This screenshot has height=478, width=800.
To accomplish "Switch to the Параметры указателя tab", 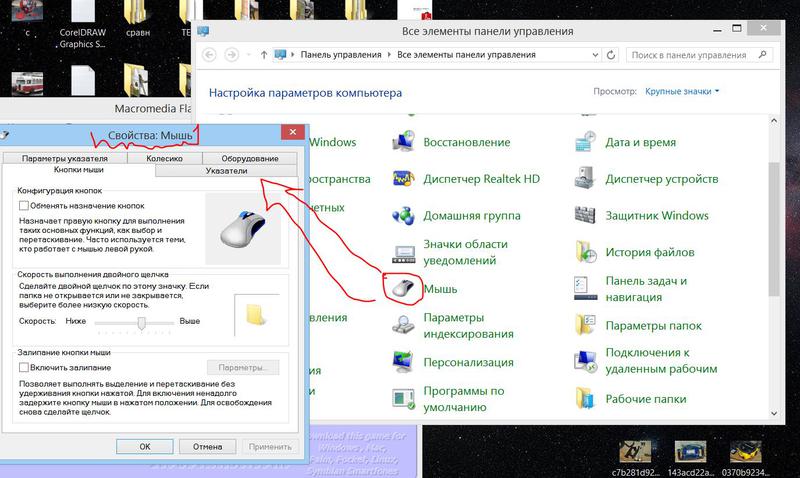I will point(64,158).
